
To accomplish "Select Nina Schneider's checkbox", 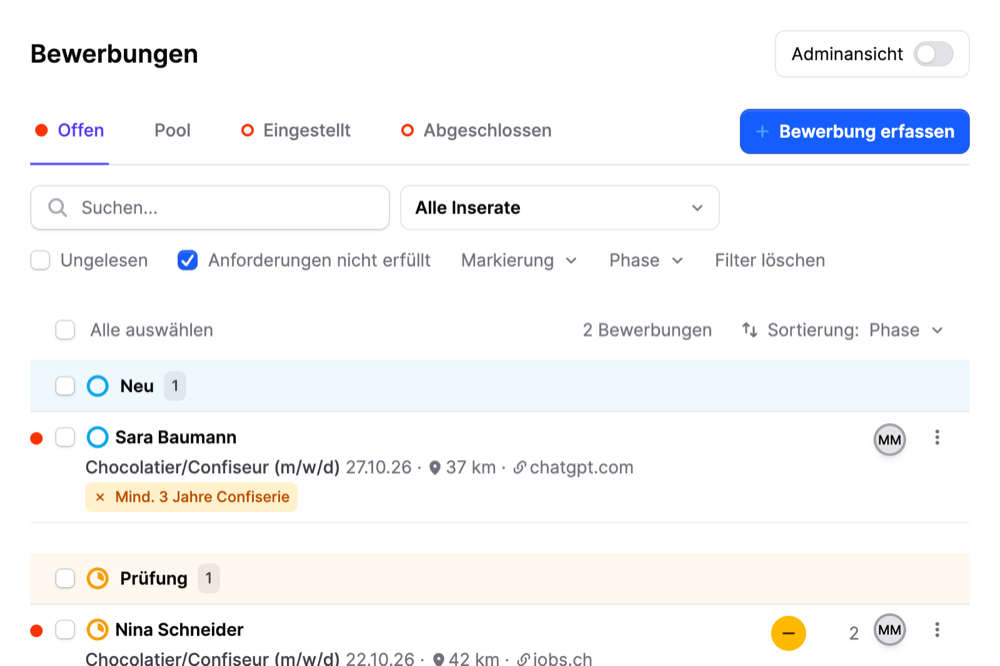I will pyautogui.click(x=65, y=630).
